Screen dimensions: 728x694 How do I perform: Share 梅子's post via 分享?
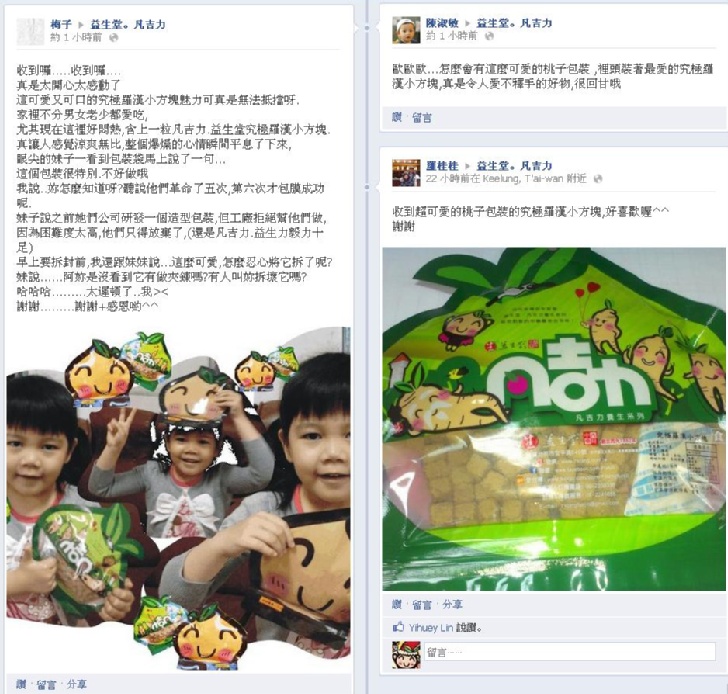(77, 684)
